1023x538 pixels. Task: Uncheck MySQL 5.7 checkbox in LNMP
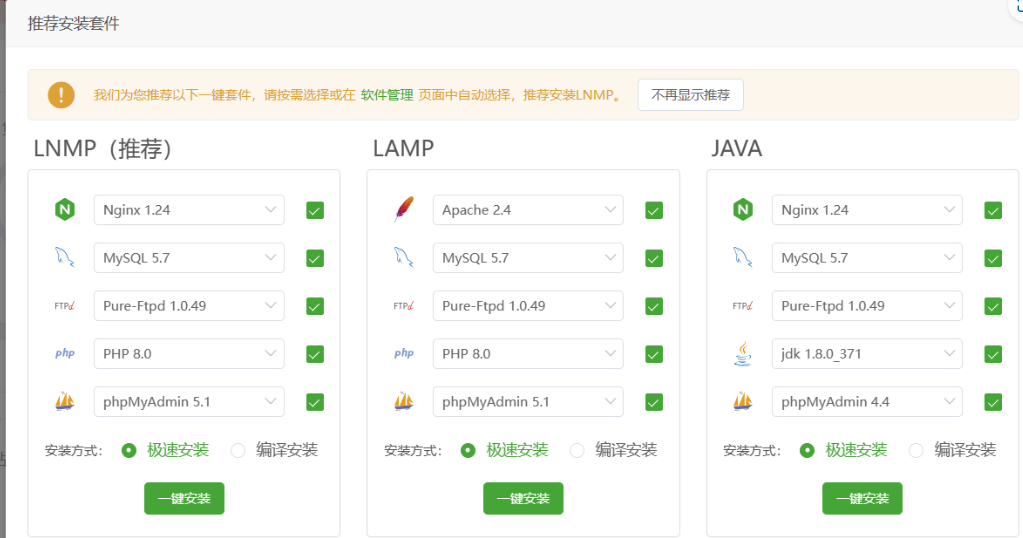pos(315,258)
